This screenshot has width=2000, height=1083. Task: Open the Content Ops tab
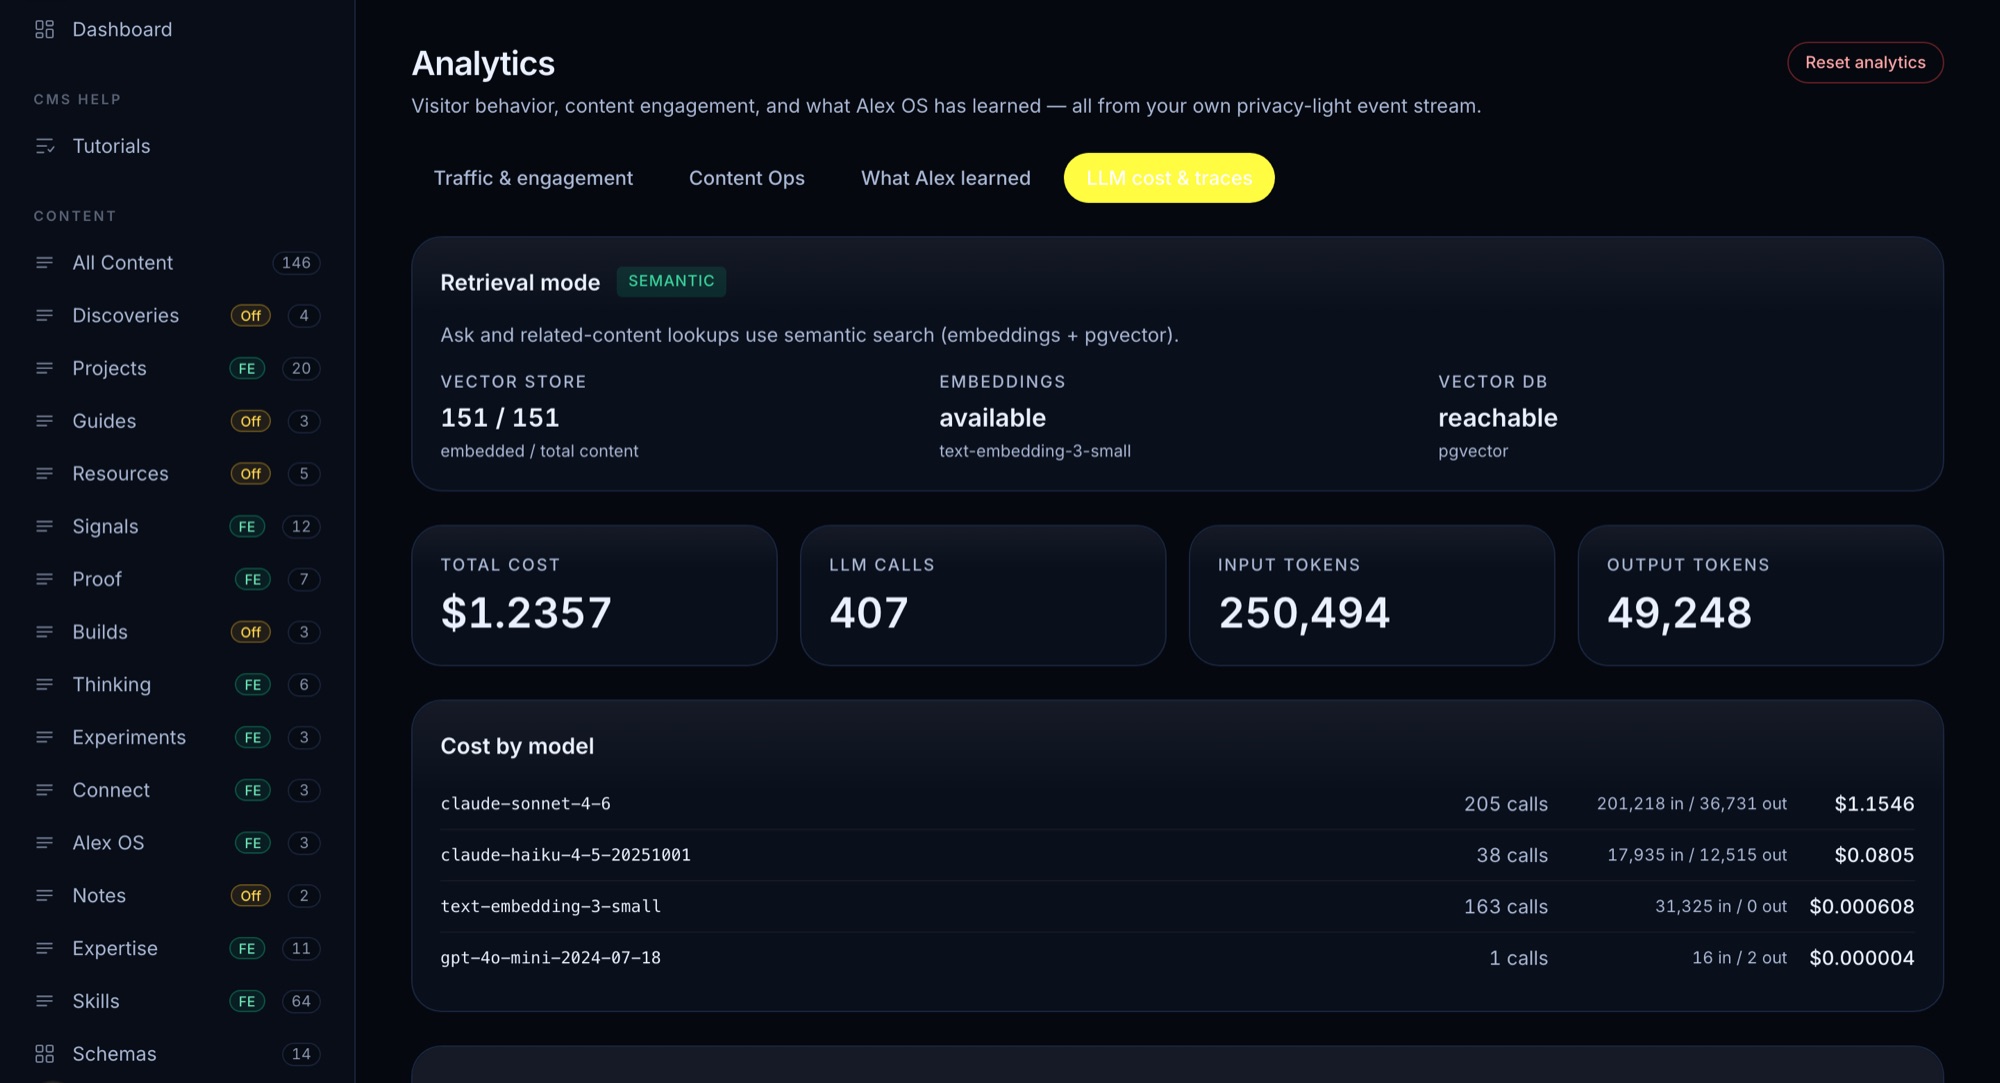(747, 178)
